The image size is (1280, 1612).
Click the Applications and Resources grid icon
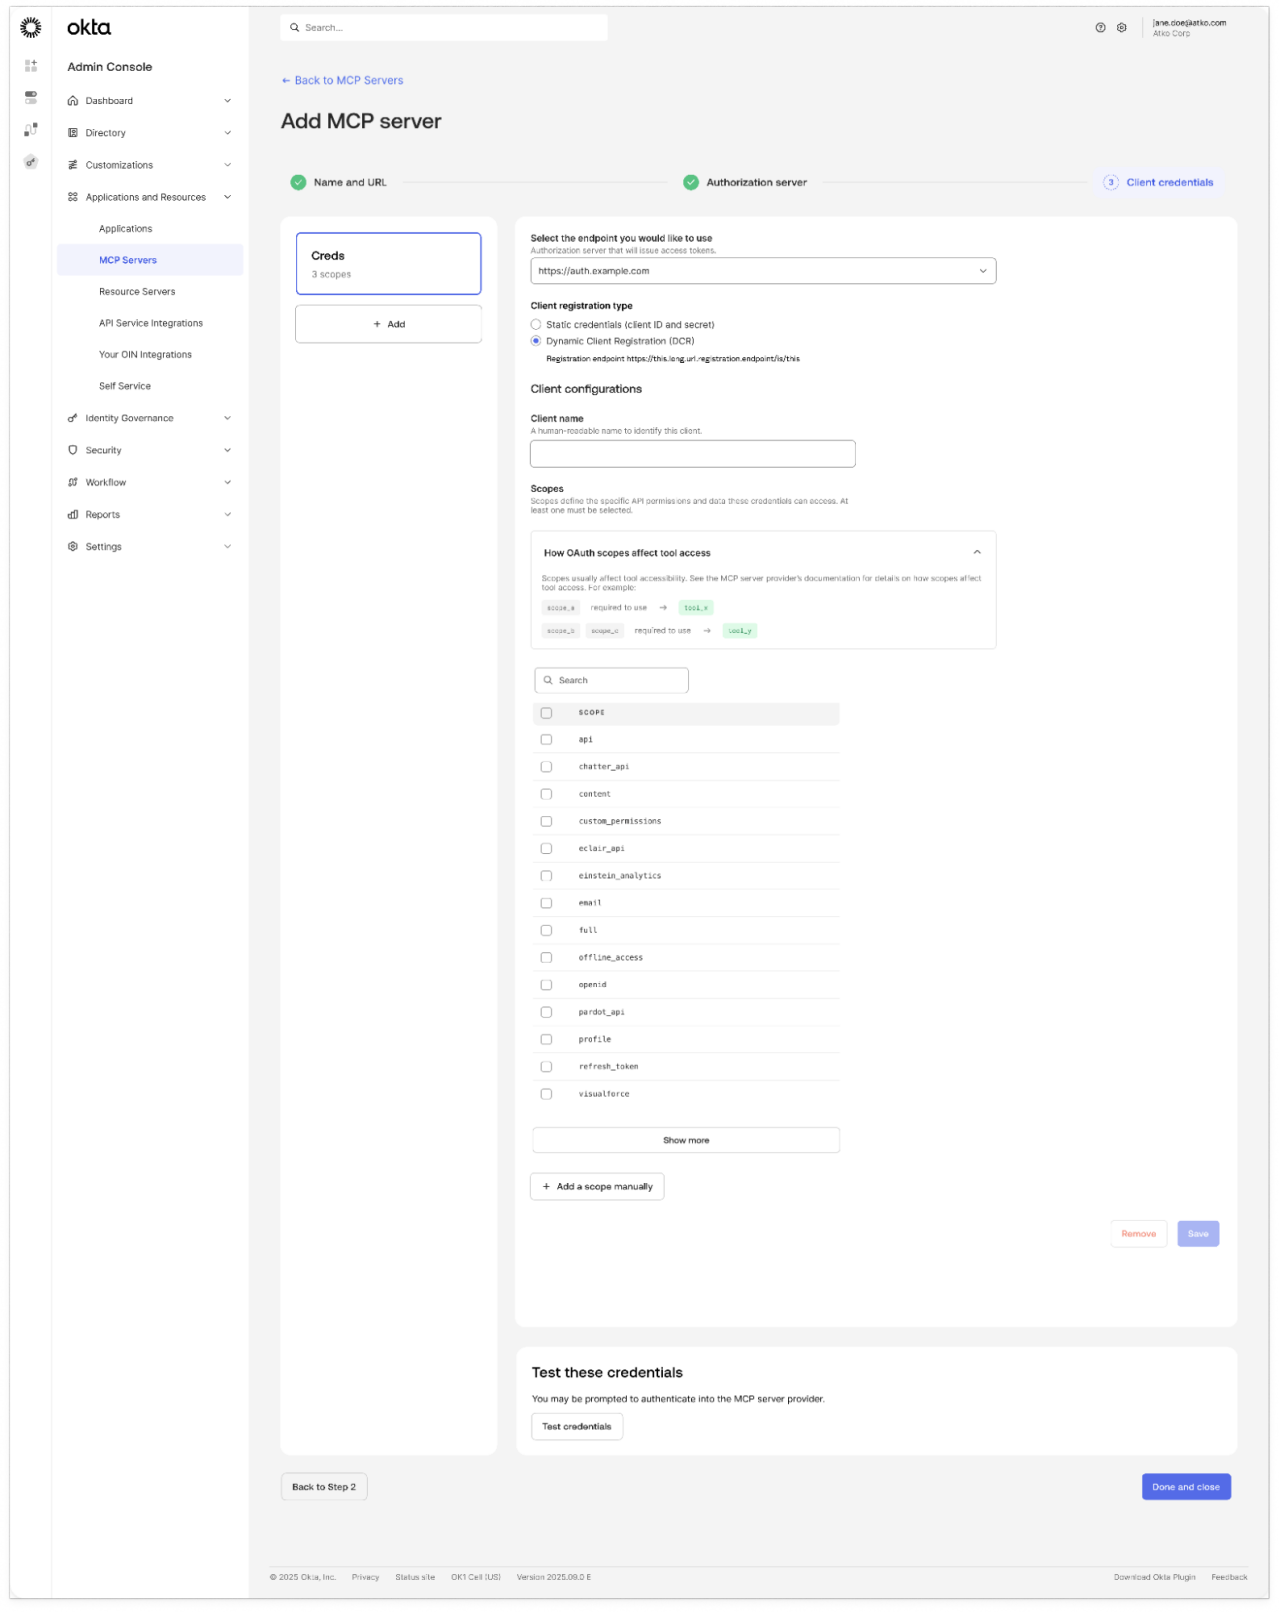(x=73, y=197)
